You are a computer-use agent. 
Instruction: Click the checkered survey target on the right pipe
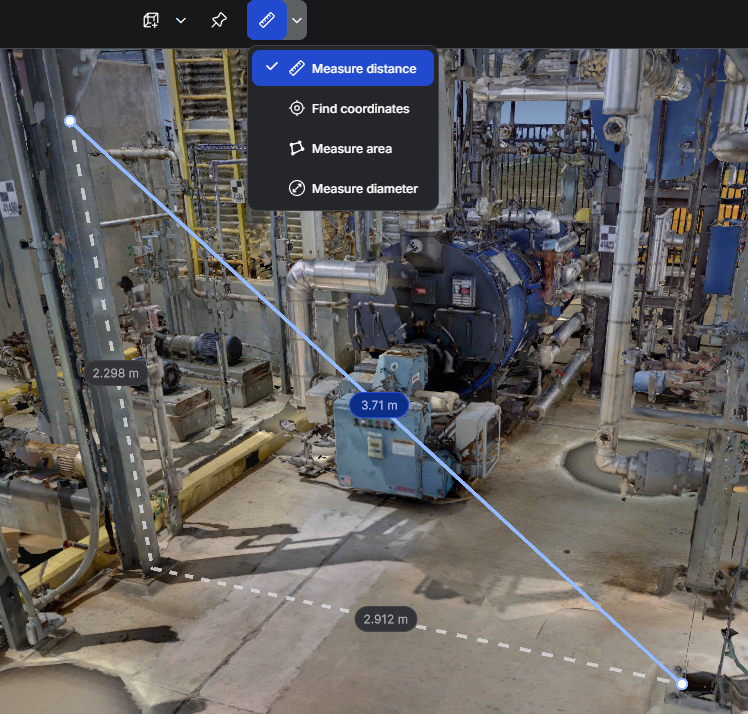pos(607,239)
